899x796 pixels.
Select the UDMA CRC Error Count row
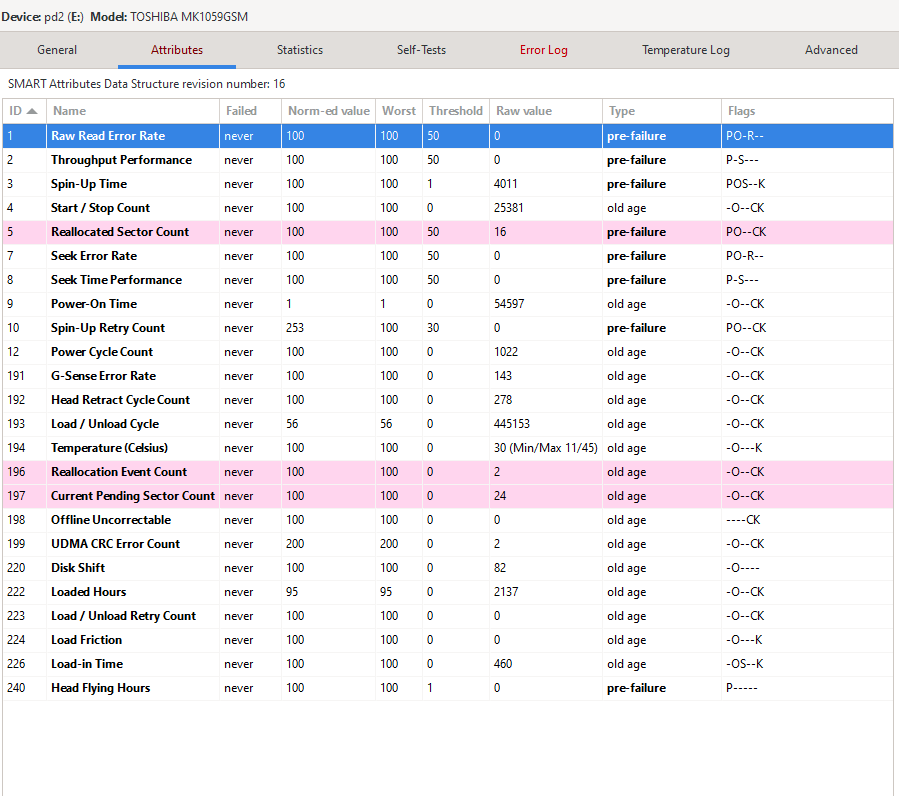tap(115, 544)
